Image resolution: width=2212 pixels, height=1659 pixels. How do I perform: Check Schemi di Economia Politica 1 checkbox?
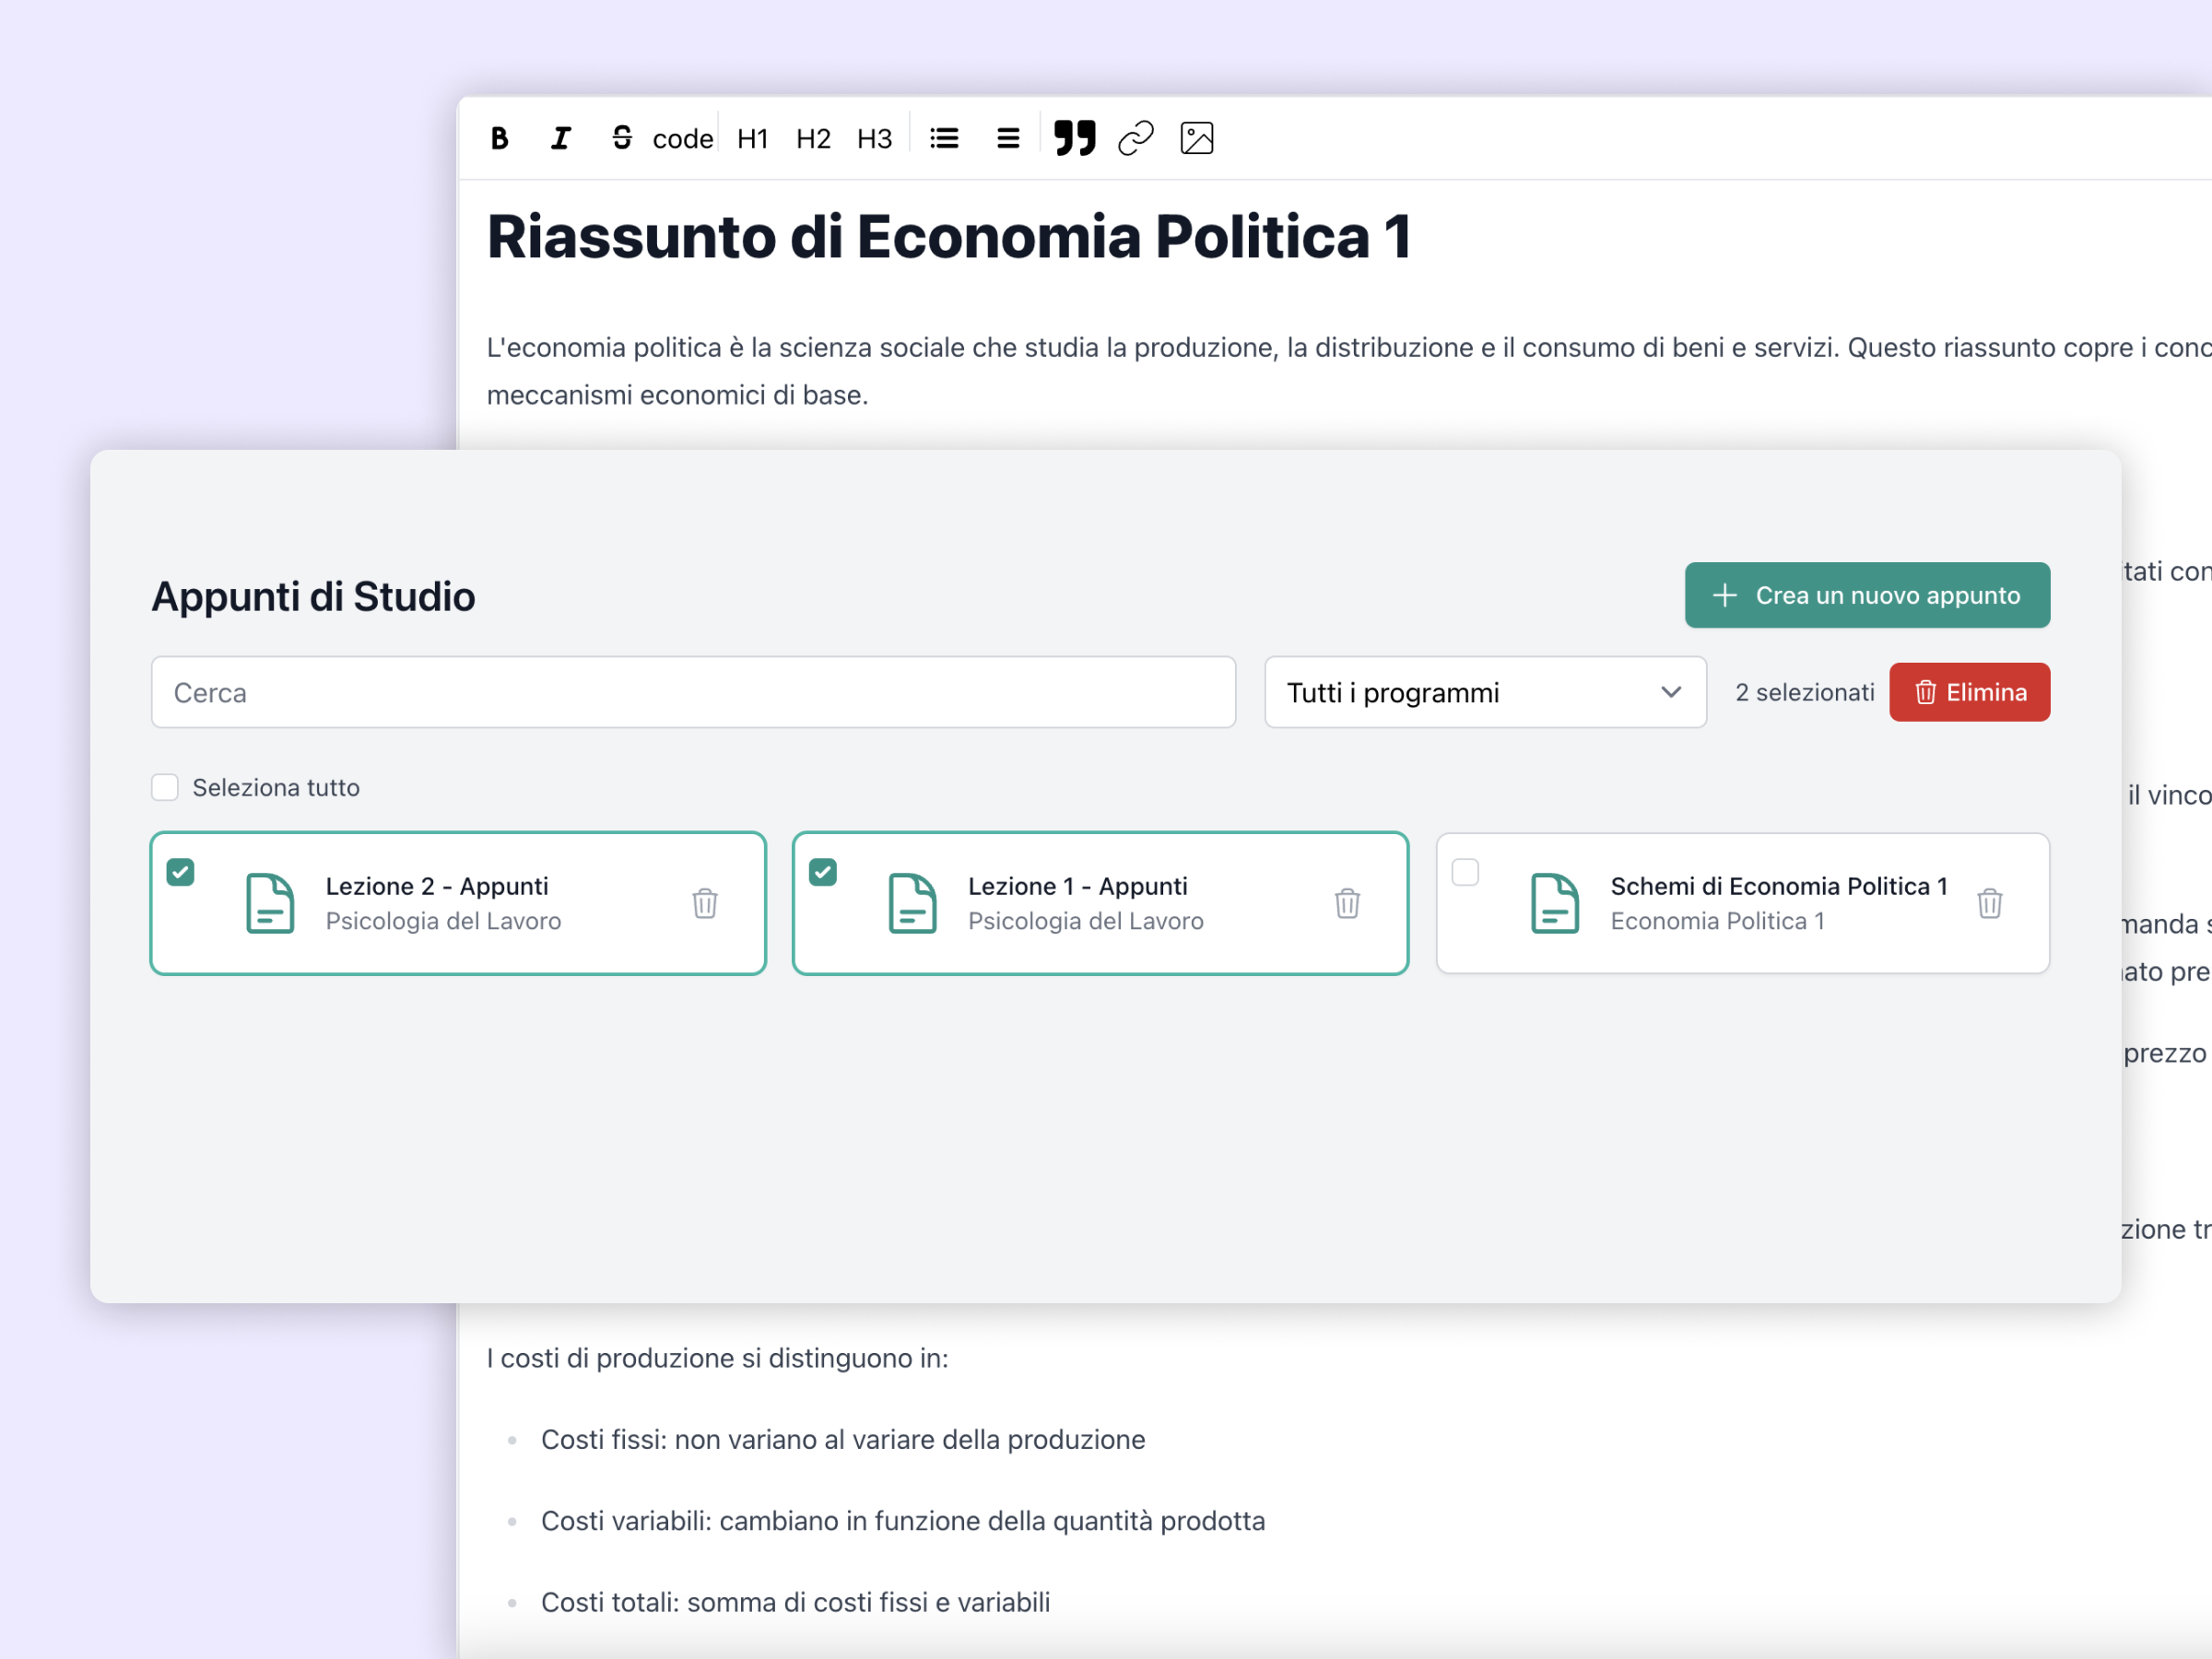coord(1465,872)
